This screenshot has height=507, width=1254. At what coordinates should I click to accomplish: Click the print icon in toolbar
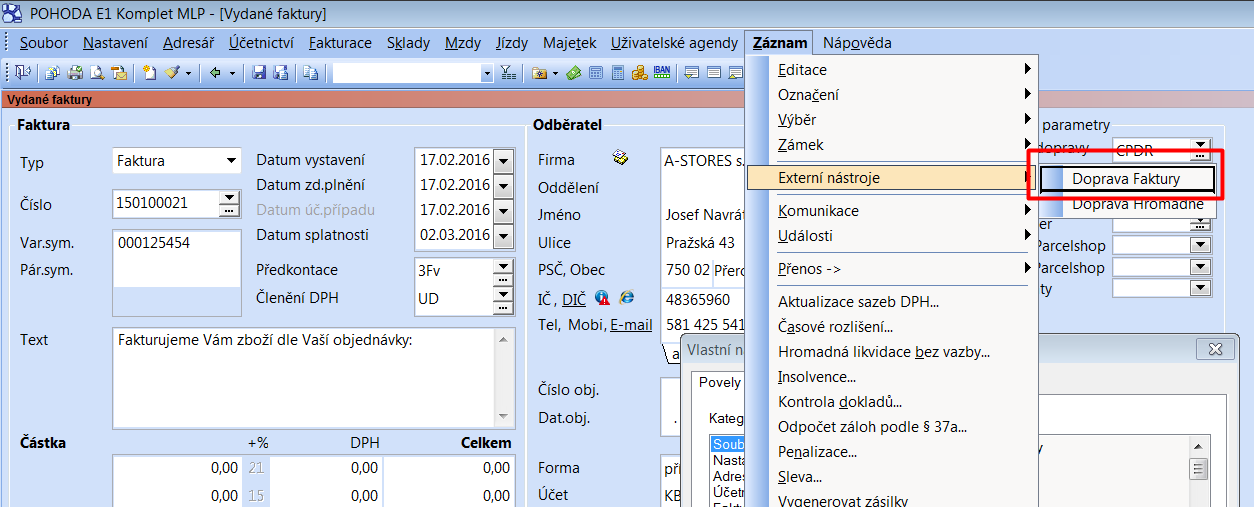pos(75,72)
